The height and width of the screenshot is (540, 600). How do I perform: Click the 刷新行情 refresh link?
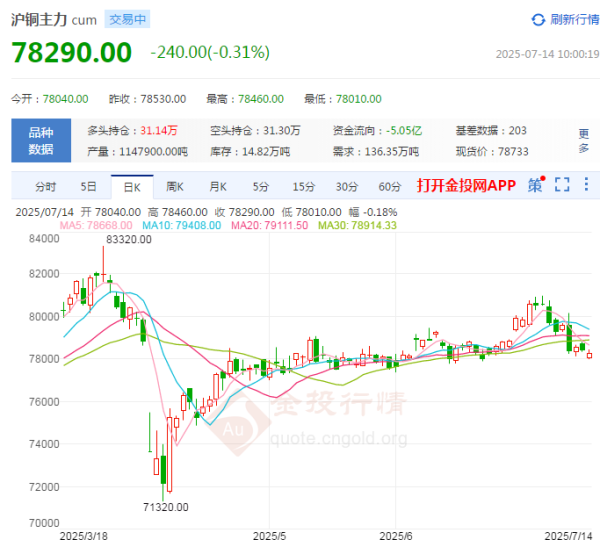pos(574,20)
